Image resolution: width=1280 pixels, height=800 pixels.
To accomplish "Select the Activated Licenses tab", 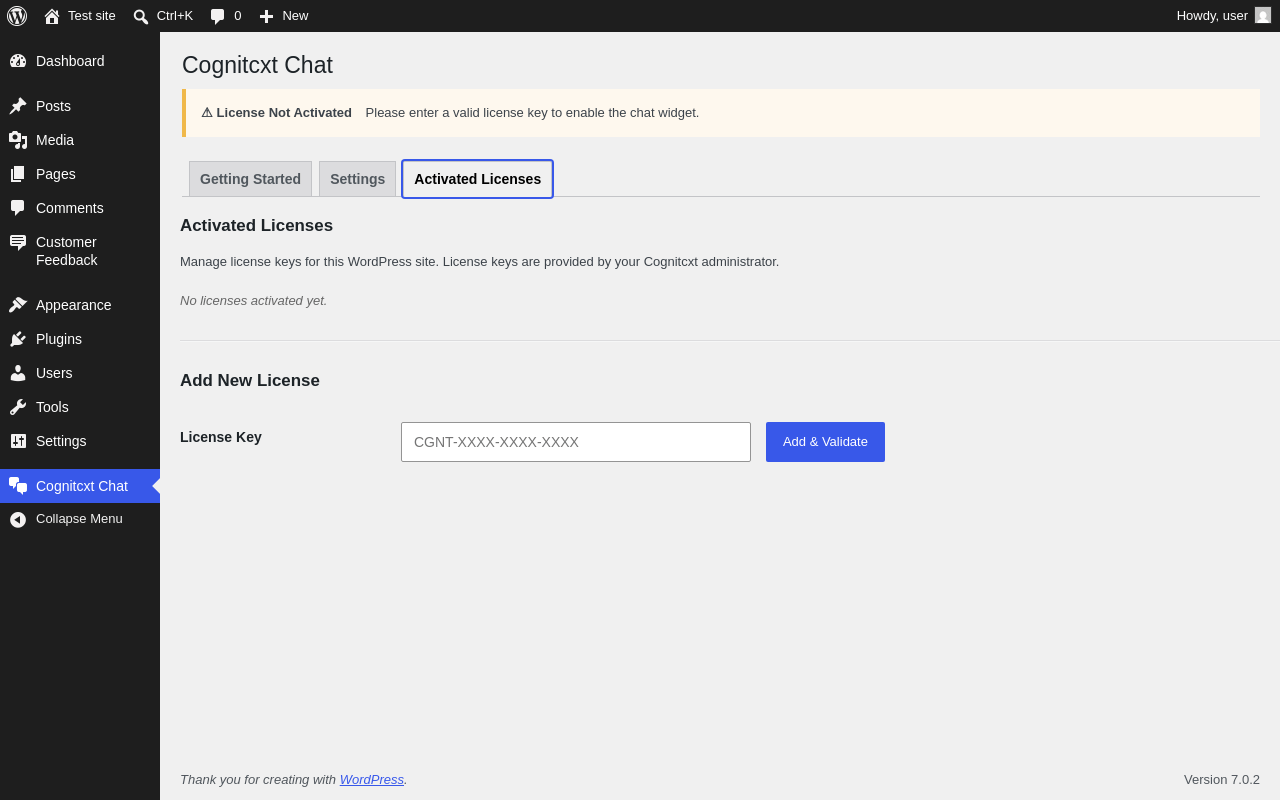I will tap(477, 179).
